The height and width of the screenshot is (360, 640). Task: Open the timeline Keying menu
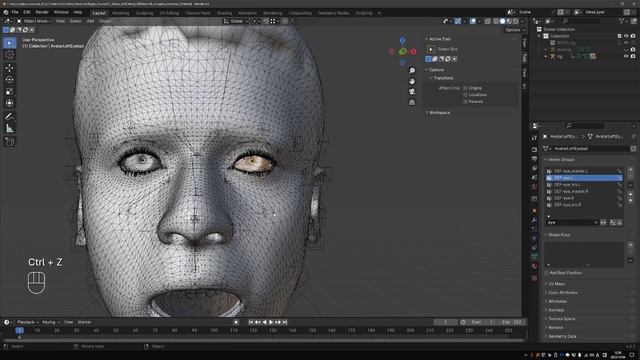pyautogui.click(x=51, y=322)
